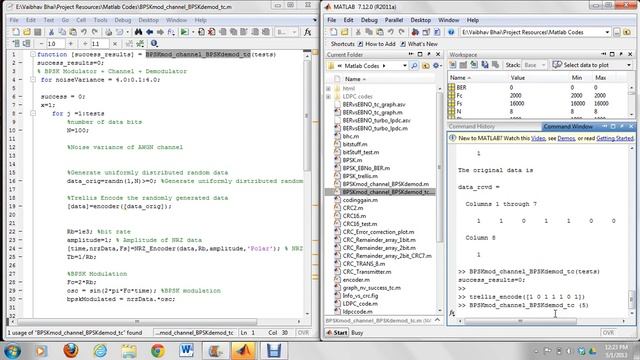Collapse for-loop fold at line 4
Screen dimensions: 640x360
[33, 80]
